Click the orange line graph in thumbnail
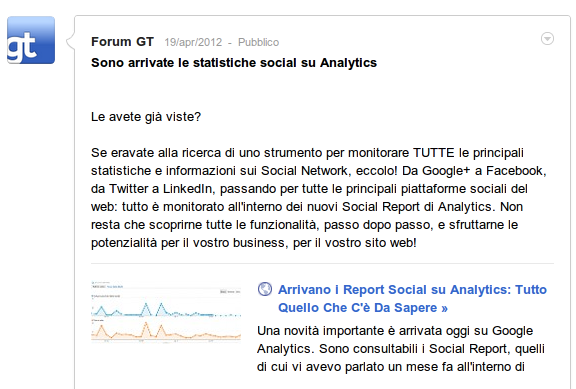This screenshot has width=576, height=389. [166, 331]
